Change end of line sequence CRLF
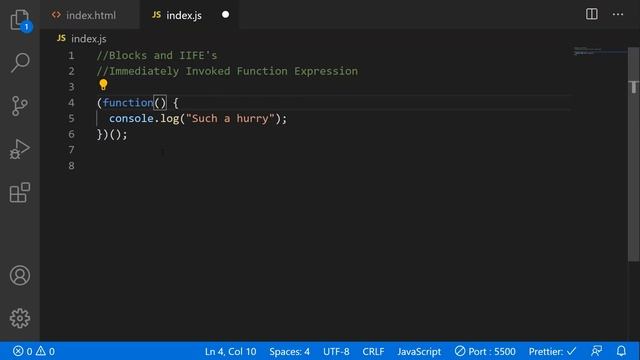Image resolution: width=640 pixels, height=360 pixels. [x=373, y=351]
